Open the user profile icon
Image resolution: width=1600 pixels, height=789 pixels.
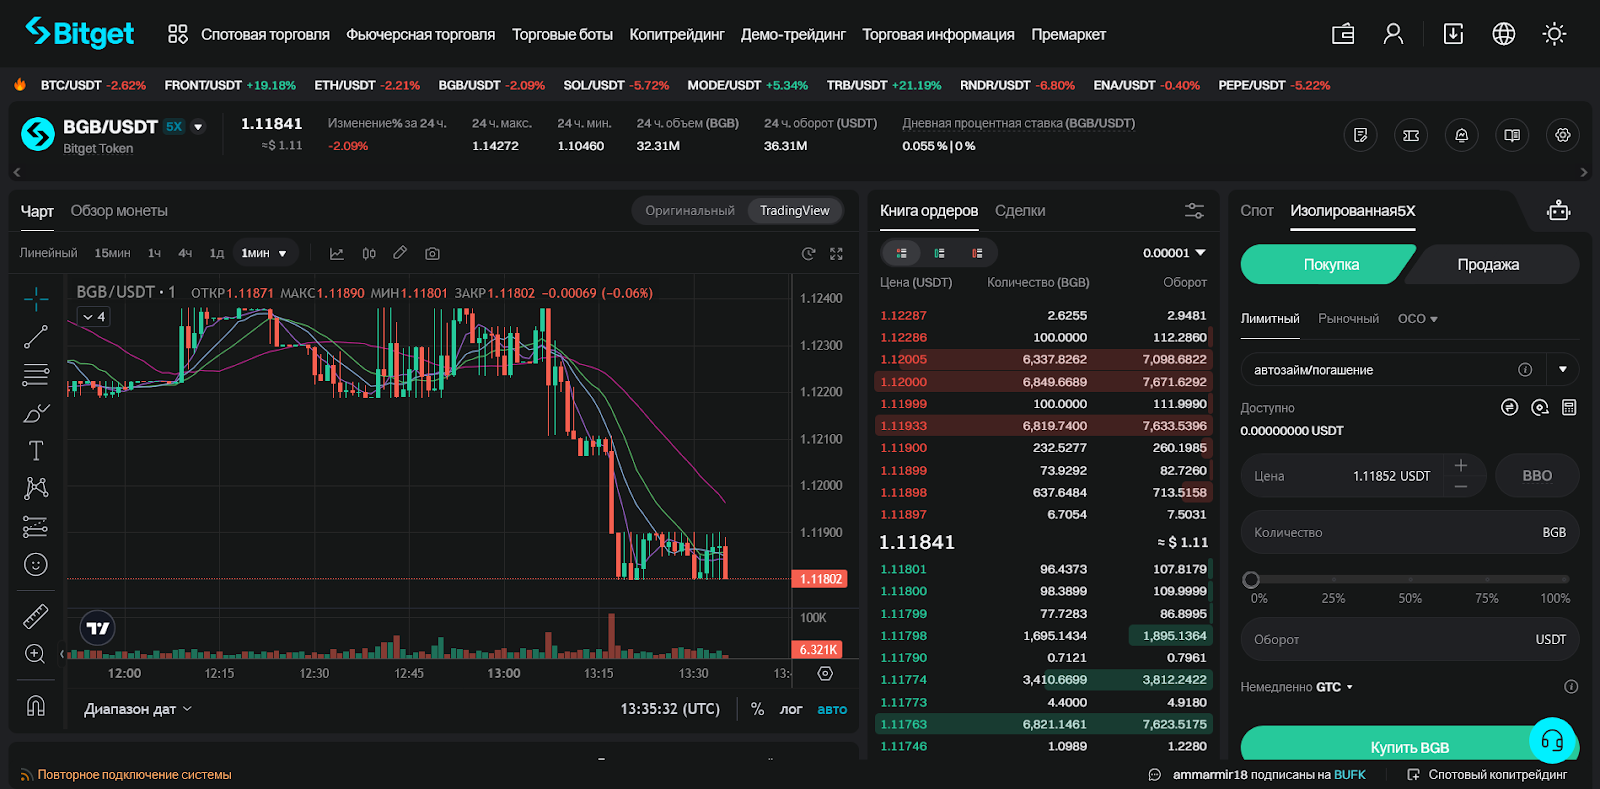[x=1393, y=34]
